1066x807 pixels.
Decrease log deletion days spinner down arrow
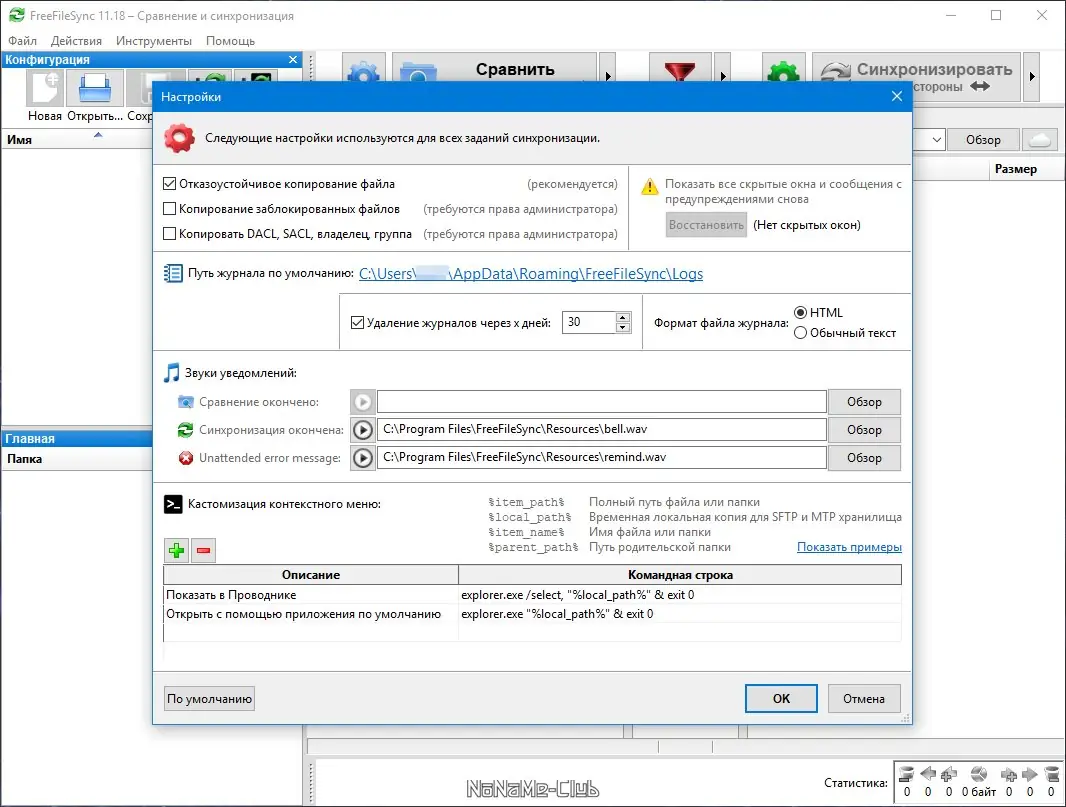[623, 328]
